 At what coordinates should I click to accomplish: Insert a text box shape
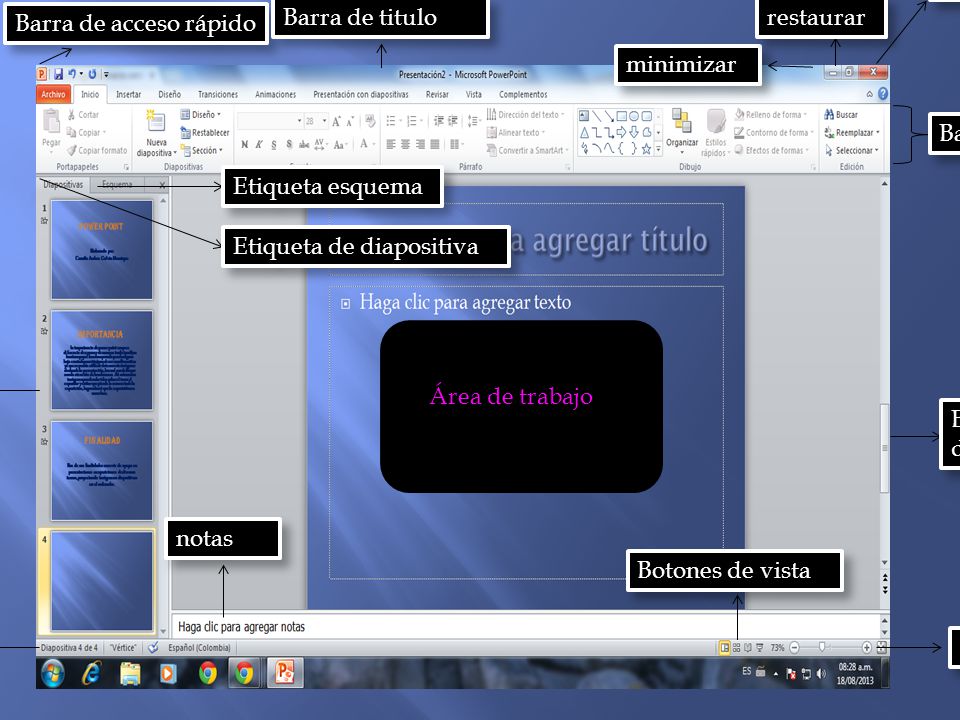tap(584, 116)
